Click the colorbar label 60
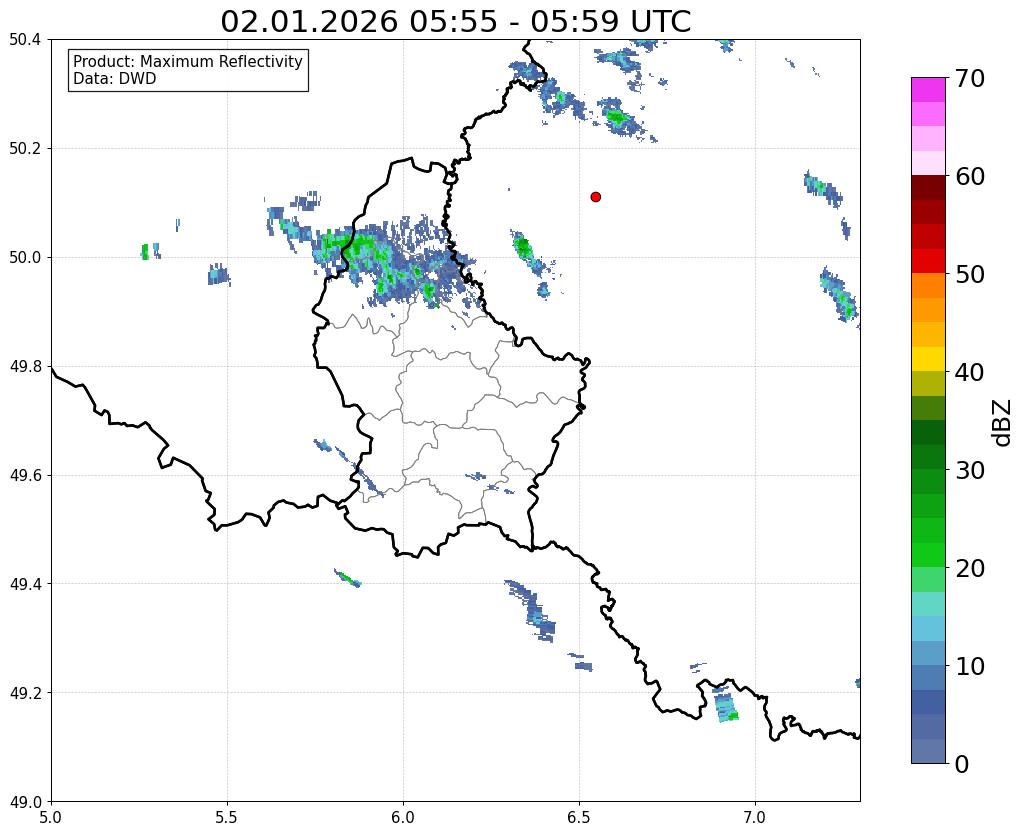1023x834 pixels. point(970,176)
